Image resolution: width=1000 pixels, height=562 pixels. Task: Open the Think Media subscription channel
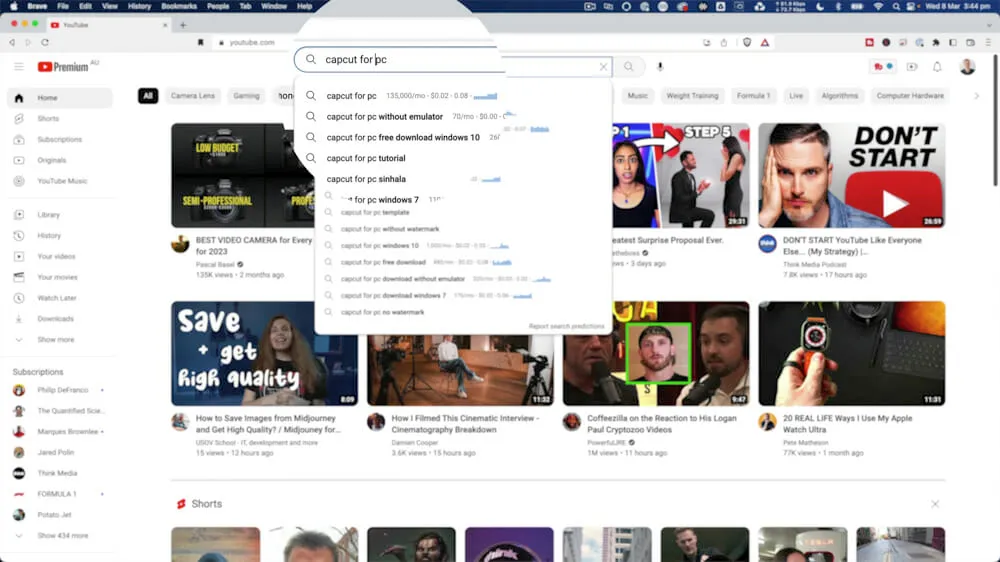pos(58,473)
